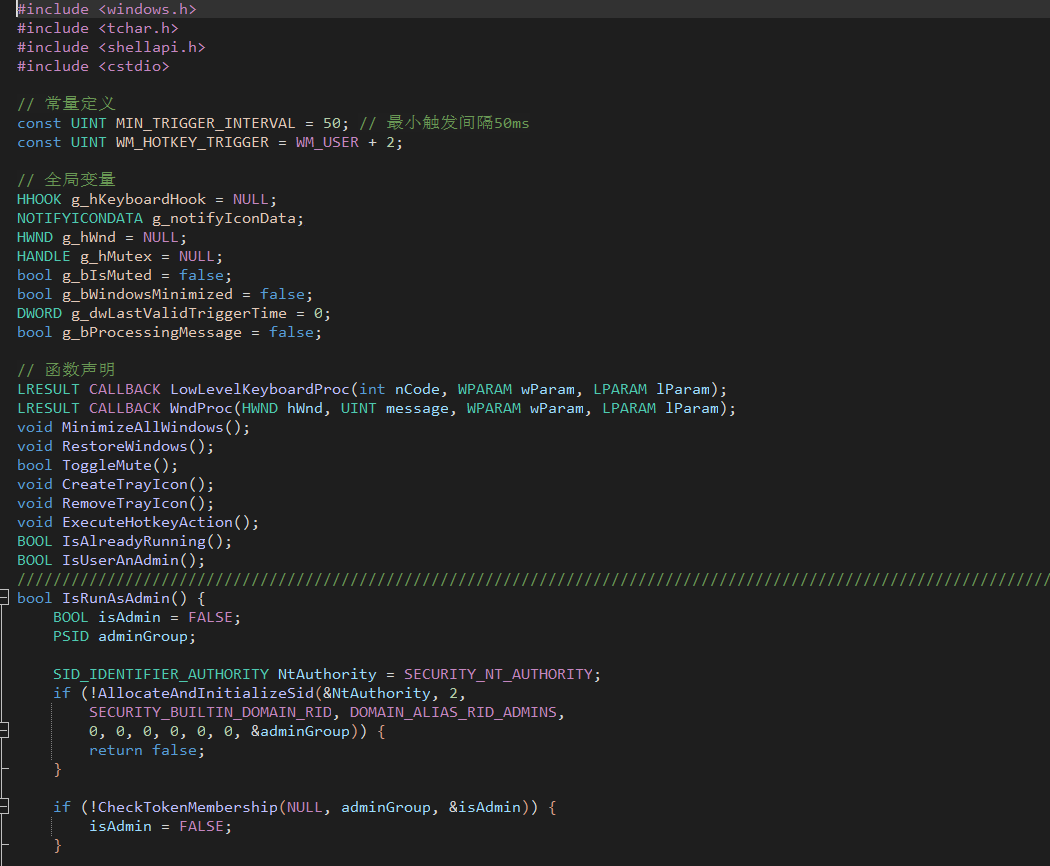Collapse the CheckTokenMembership if-block fold marker

tap(5, 807)
